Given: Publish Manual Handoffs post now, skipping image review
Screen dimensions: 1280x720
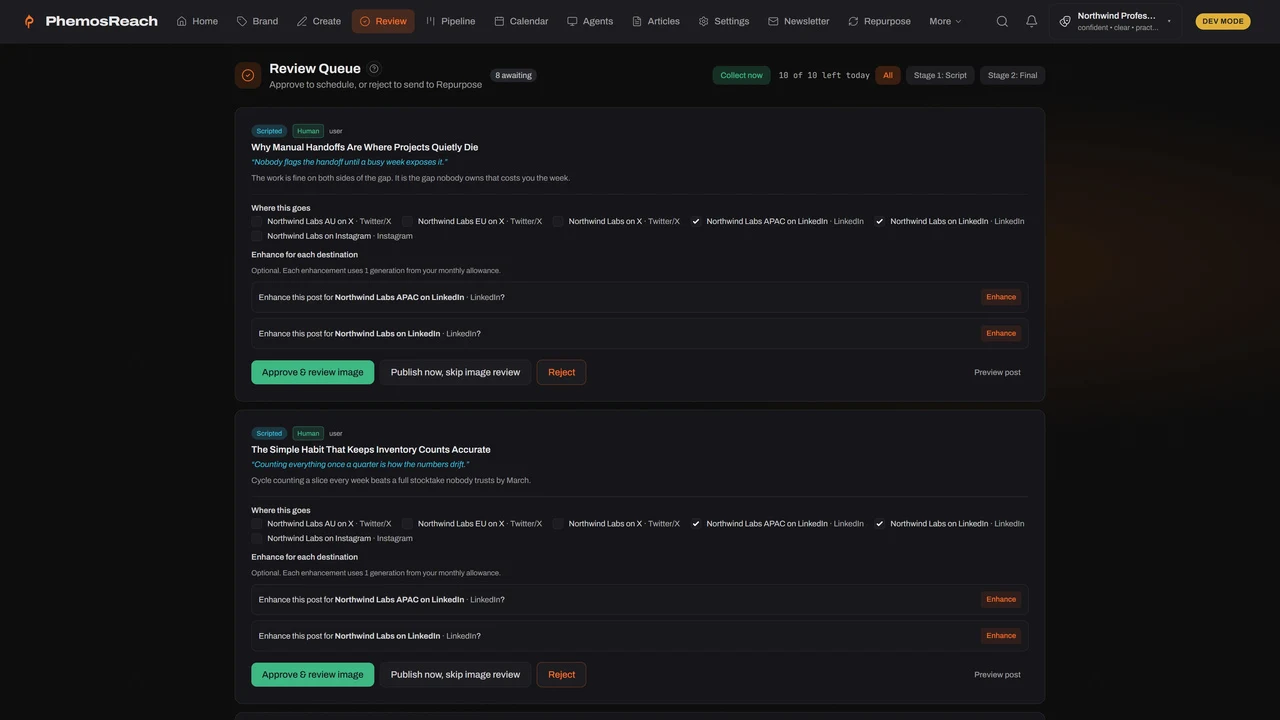Looking at the screenshot, I should click(455, 372).
